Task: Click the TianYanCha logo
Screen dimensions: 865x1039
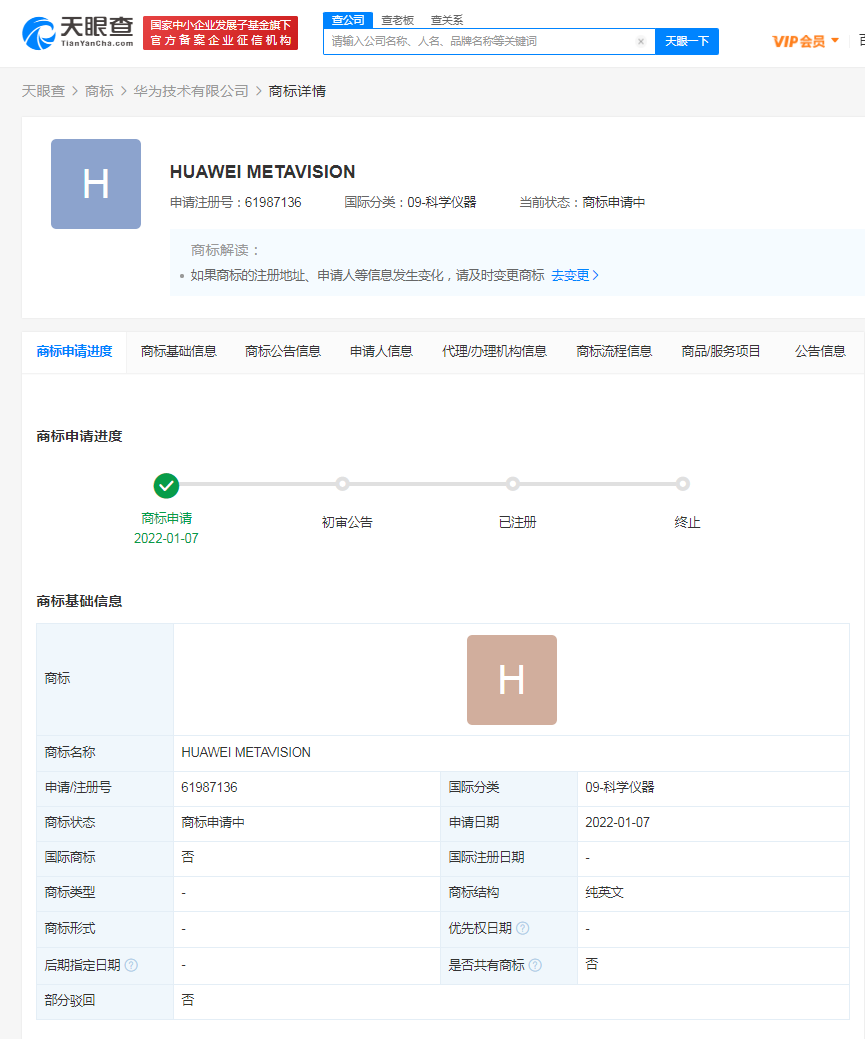Action: click(x=78, y=33)
